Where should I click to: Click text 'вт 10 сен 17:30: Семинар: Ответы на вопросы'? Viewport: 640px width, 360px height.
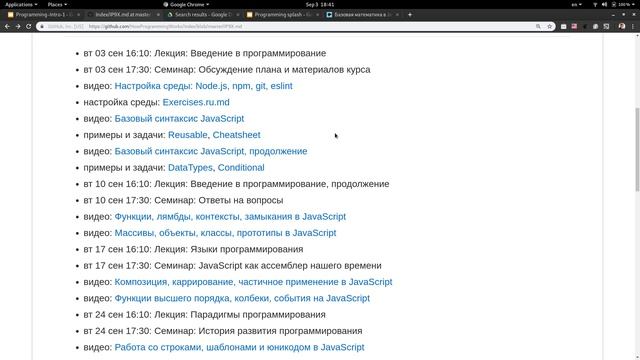(x=183, y=200)
